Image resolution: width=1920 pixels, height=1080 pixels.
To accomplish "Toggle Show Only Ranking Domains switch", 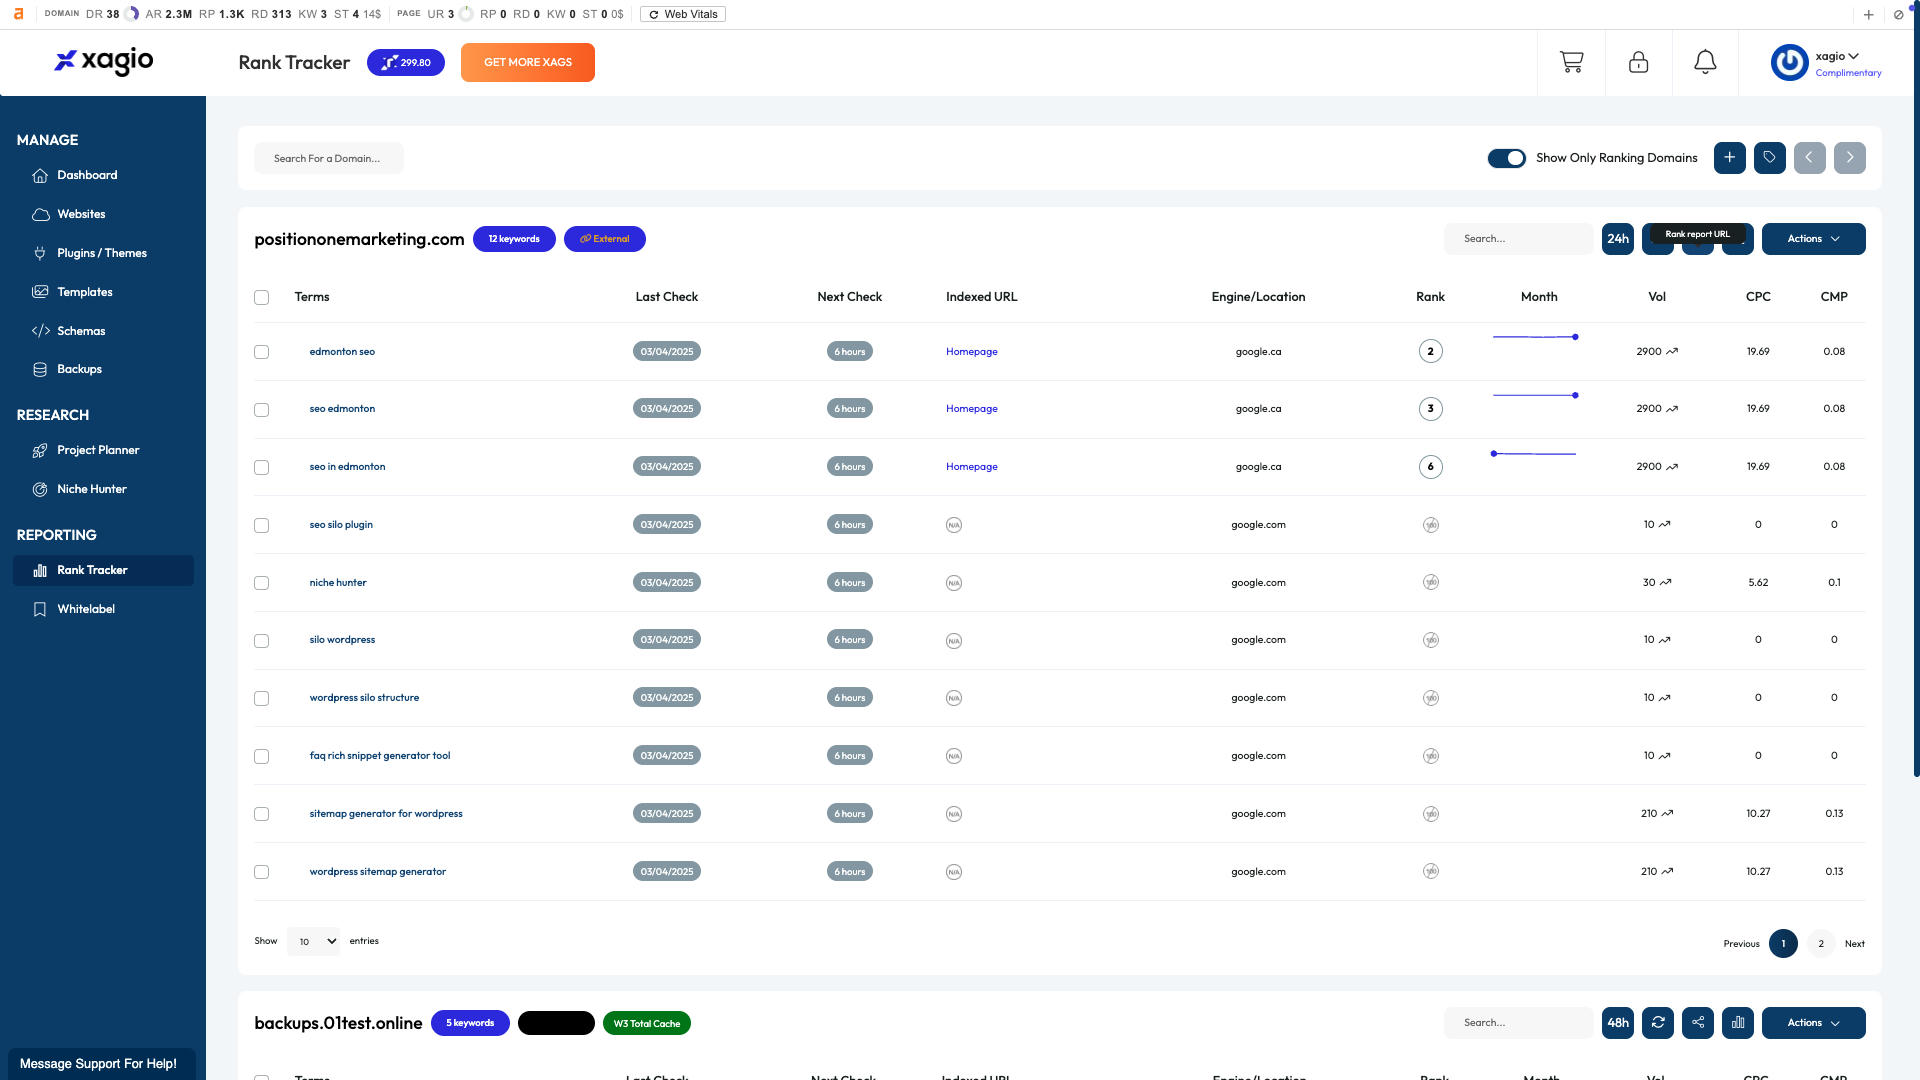I will pyautogui.click(x=1506, y=158).
